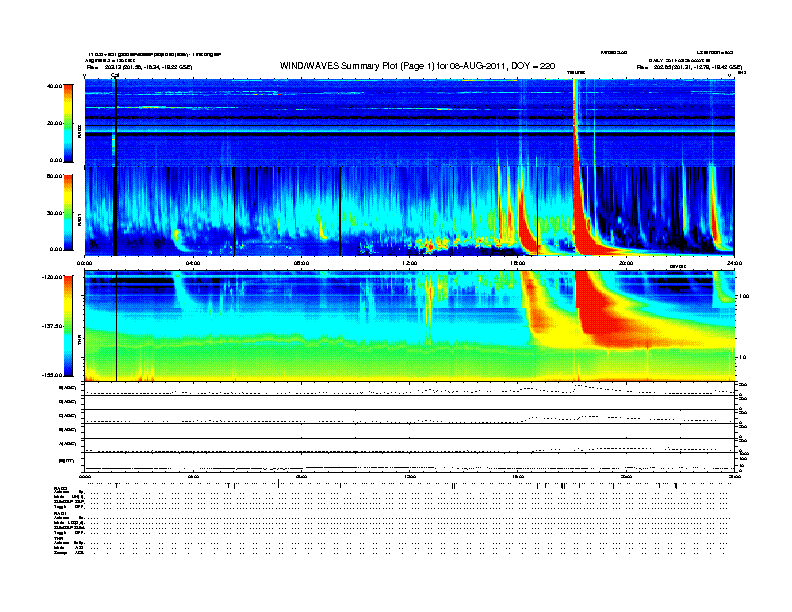Click the -137.50 color scale label
Viewport: 792px width, 612px height.
[x=53, y=326]
